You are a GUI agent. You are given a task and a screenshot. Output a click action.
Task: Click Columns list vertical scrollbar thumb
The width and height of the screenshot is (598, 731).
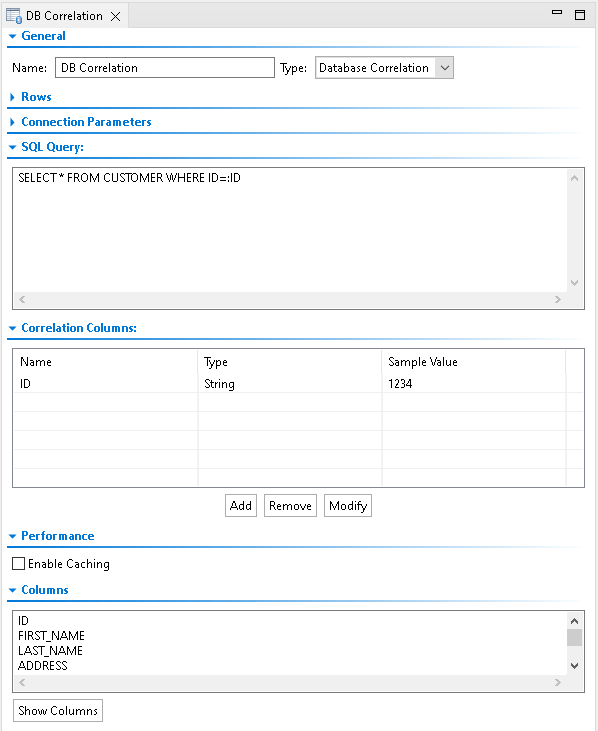[x=575, y=637]
